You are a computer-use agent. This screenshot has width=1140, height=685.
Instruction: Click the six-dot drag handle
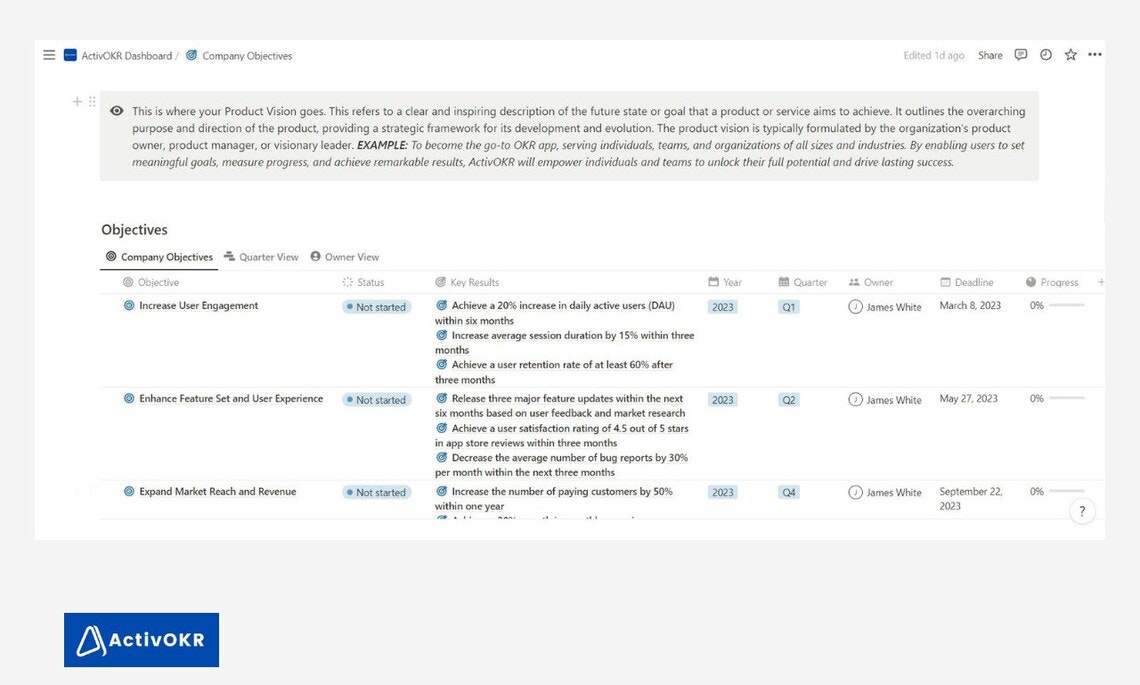click(x=92, y=102)
